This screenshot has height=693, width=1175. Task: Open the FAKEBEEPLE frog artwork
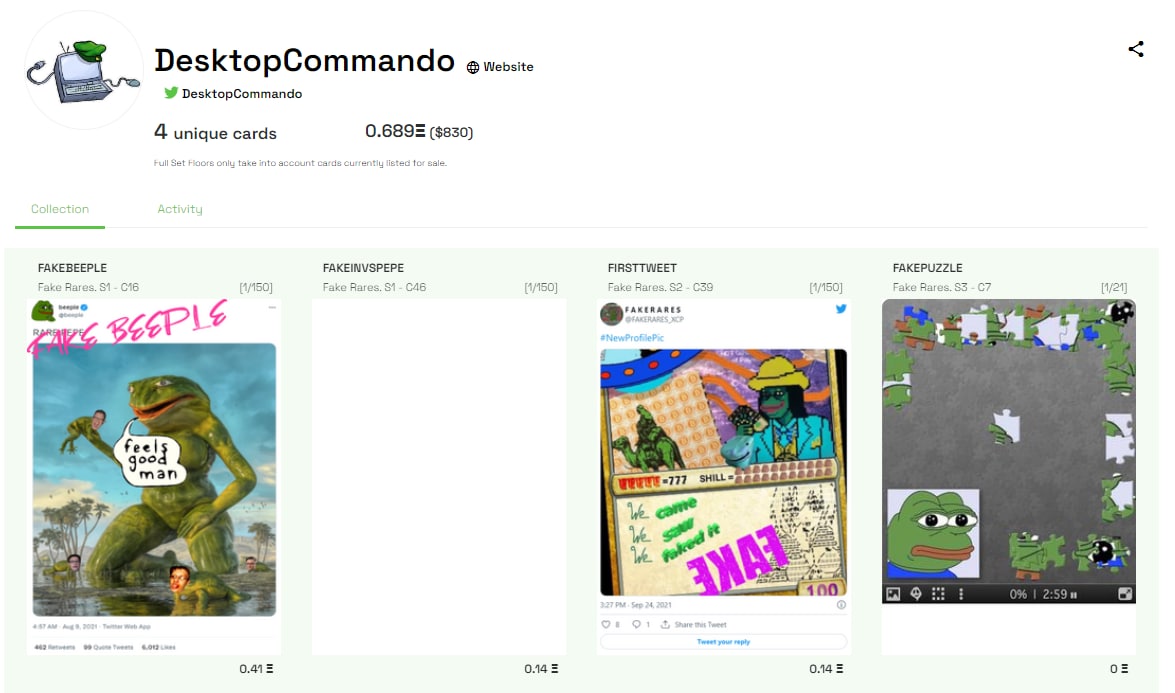(x=154, y=476)
